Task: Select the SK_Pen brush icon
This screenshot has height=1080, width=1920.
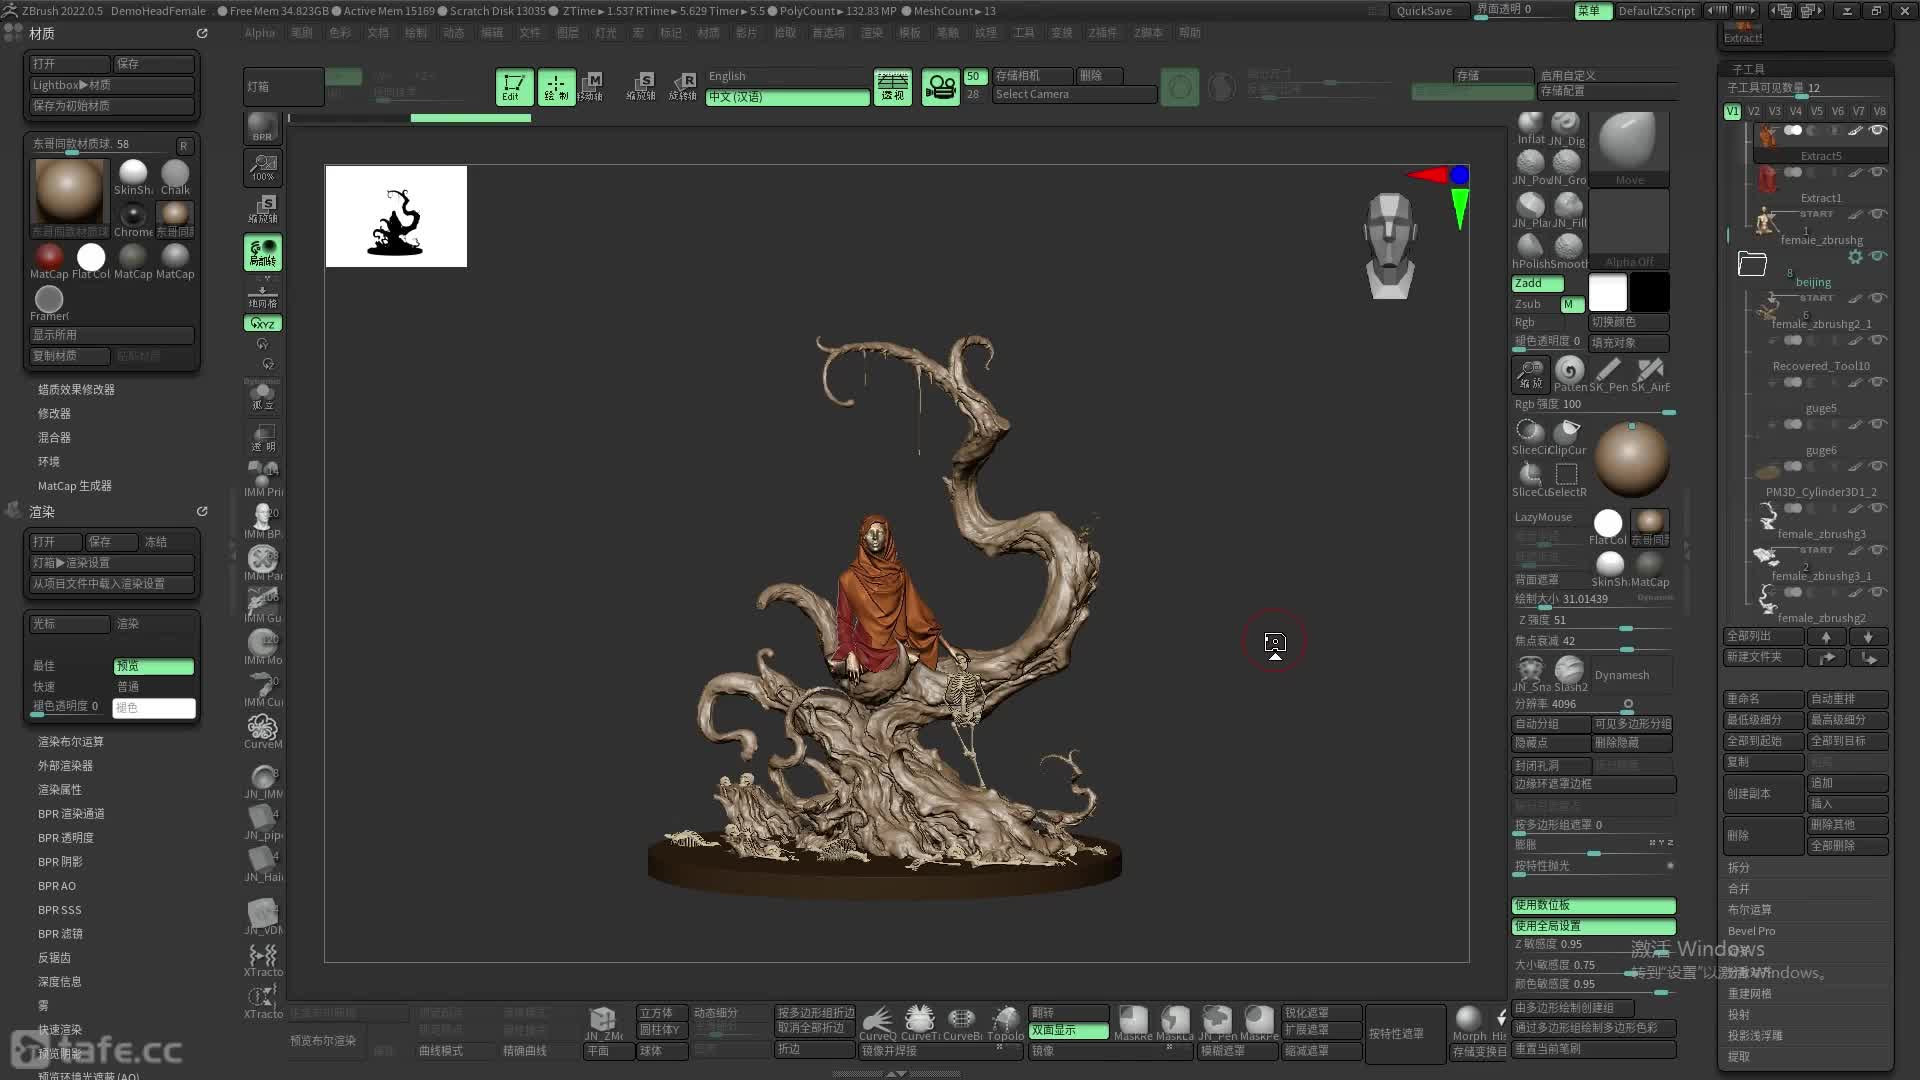Action: pyautogui.click(x=1609, y=375)
